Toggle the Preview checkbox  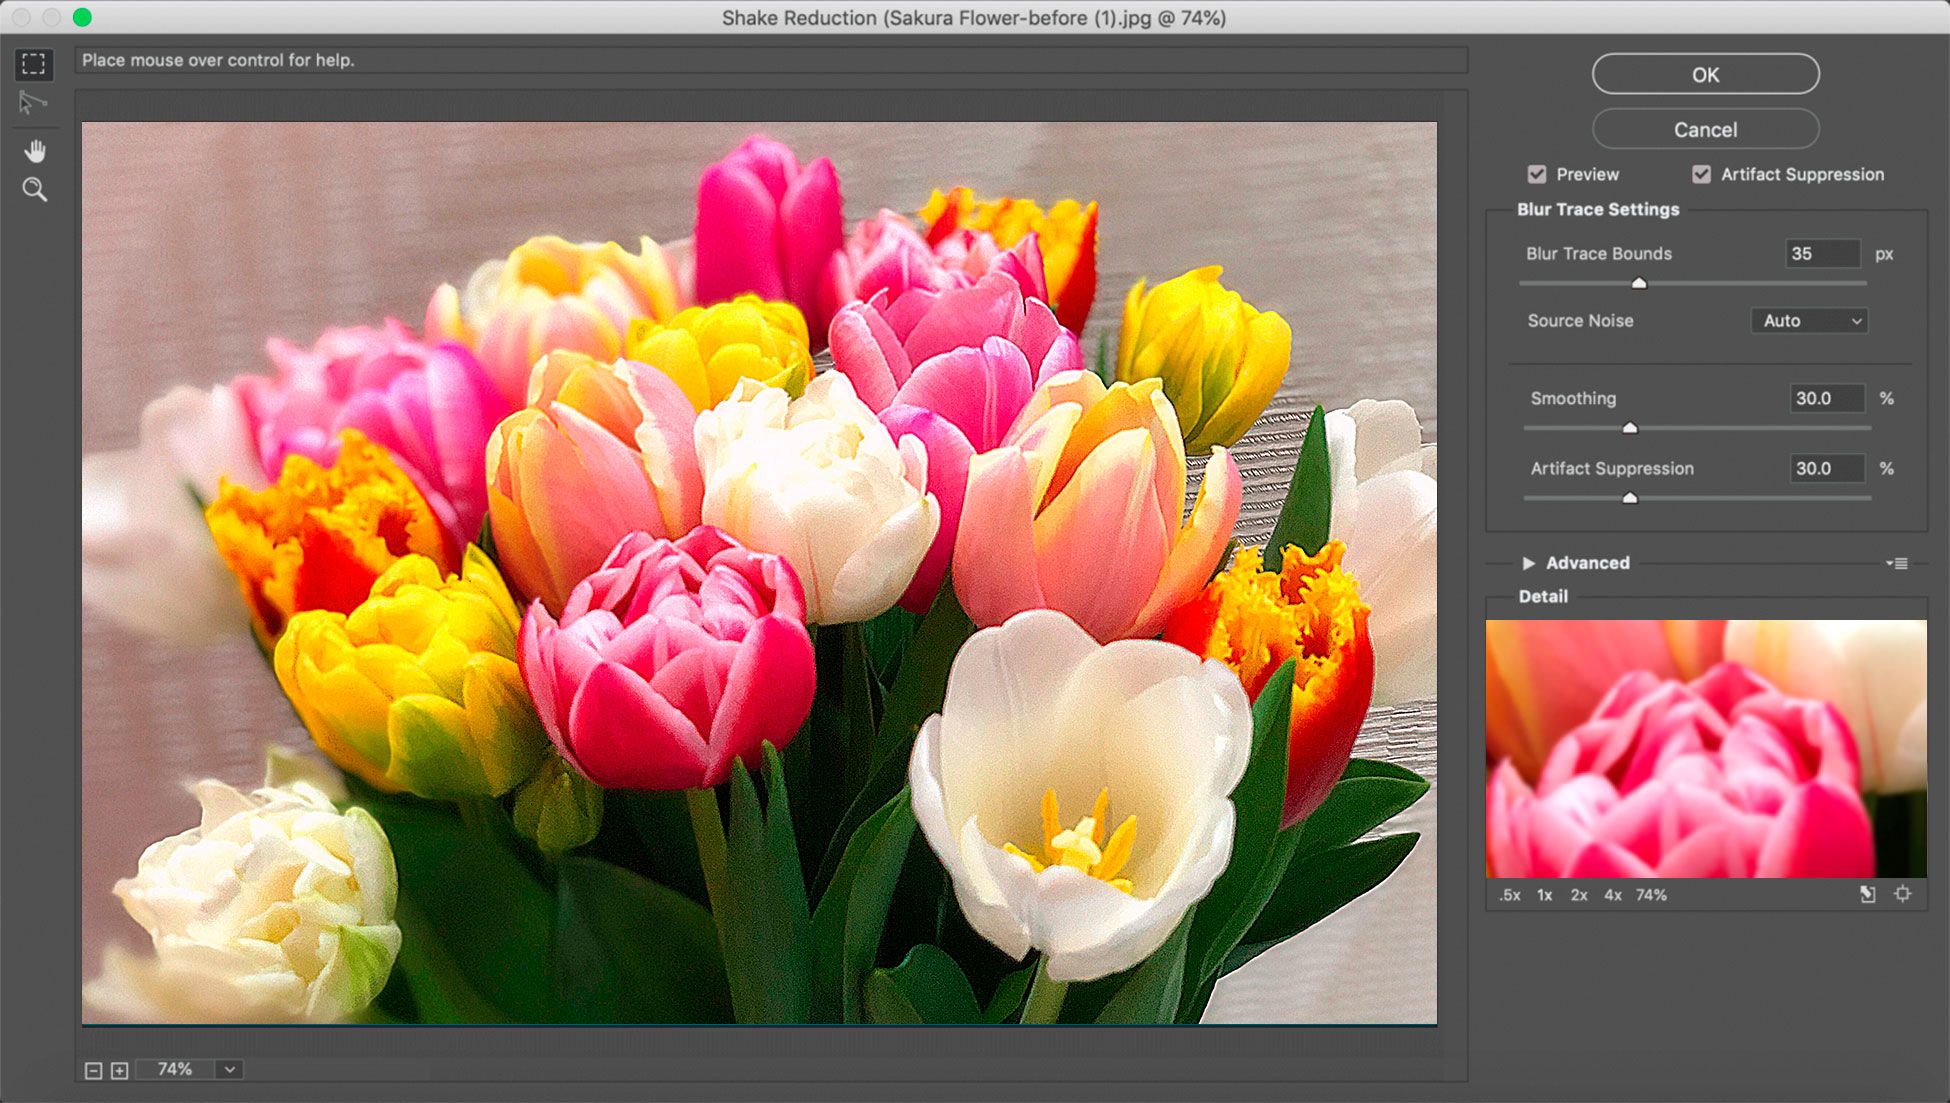point(1537,174)
